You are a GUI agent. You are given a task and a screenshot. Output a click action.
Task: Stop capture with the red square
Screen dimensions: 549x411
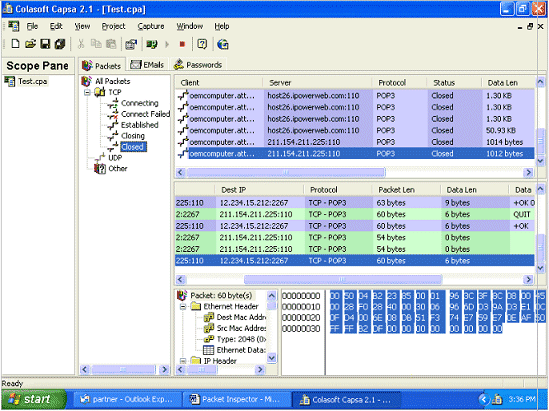[182, 44]
